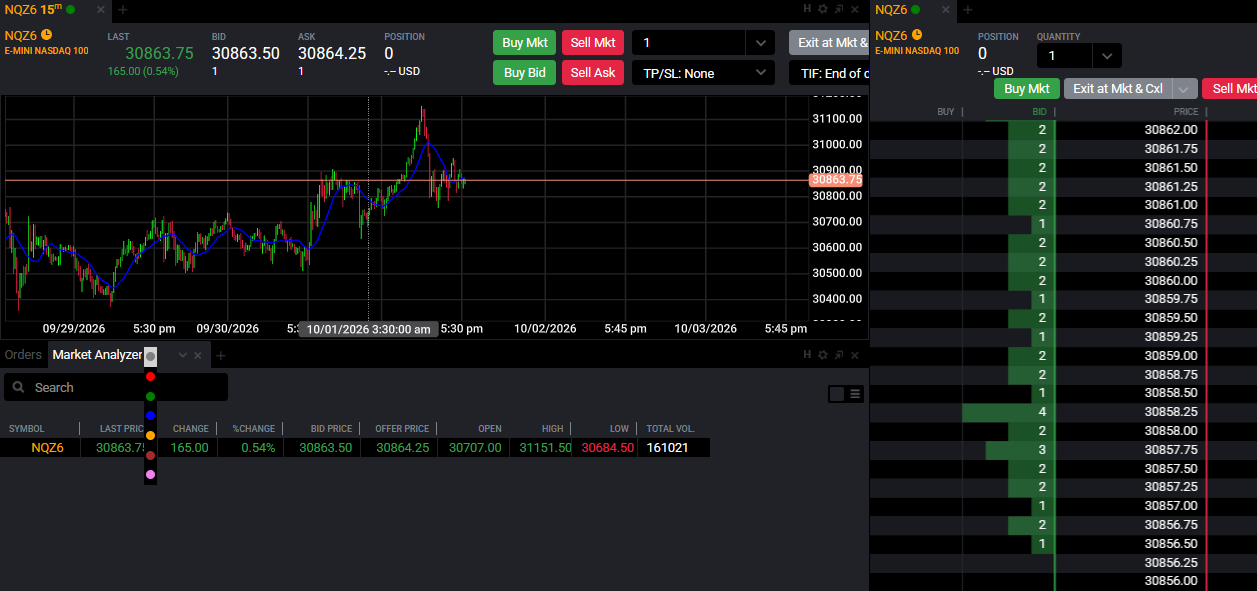Viewport: 1257px width, 591px height.
Task: Select the Market Analyzer tab
Action: pos(97,355)
